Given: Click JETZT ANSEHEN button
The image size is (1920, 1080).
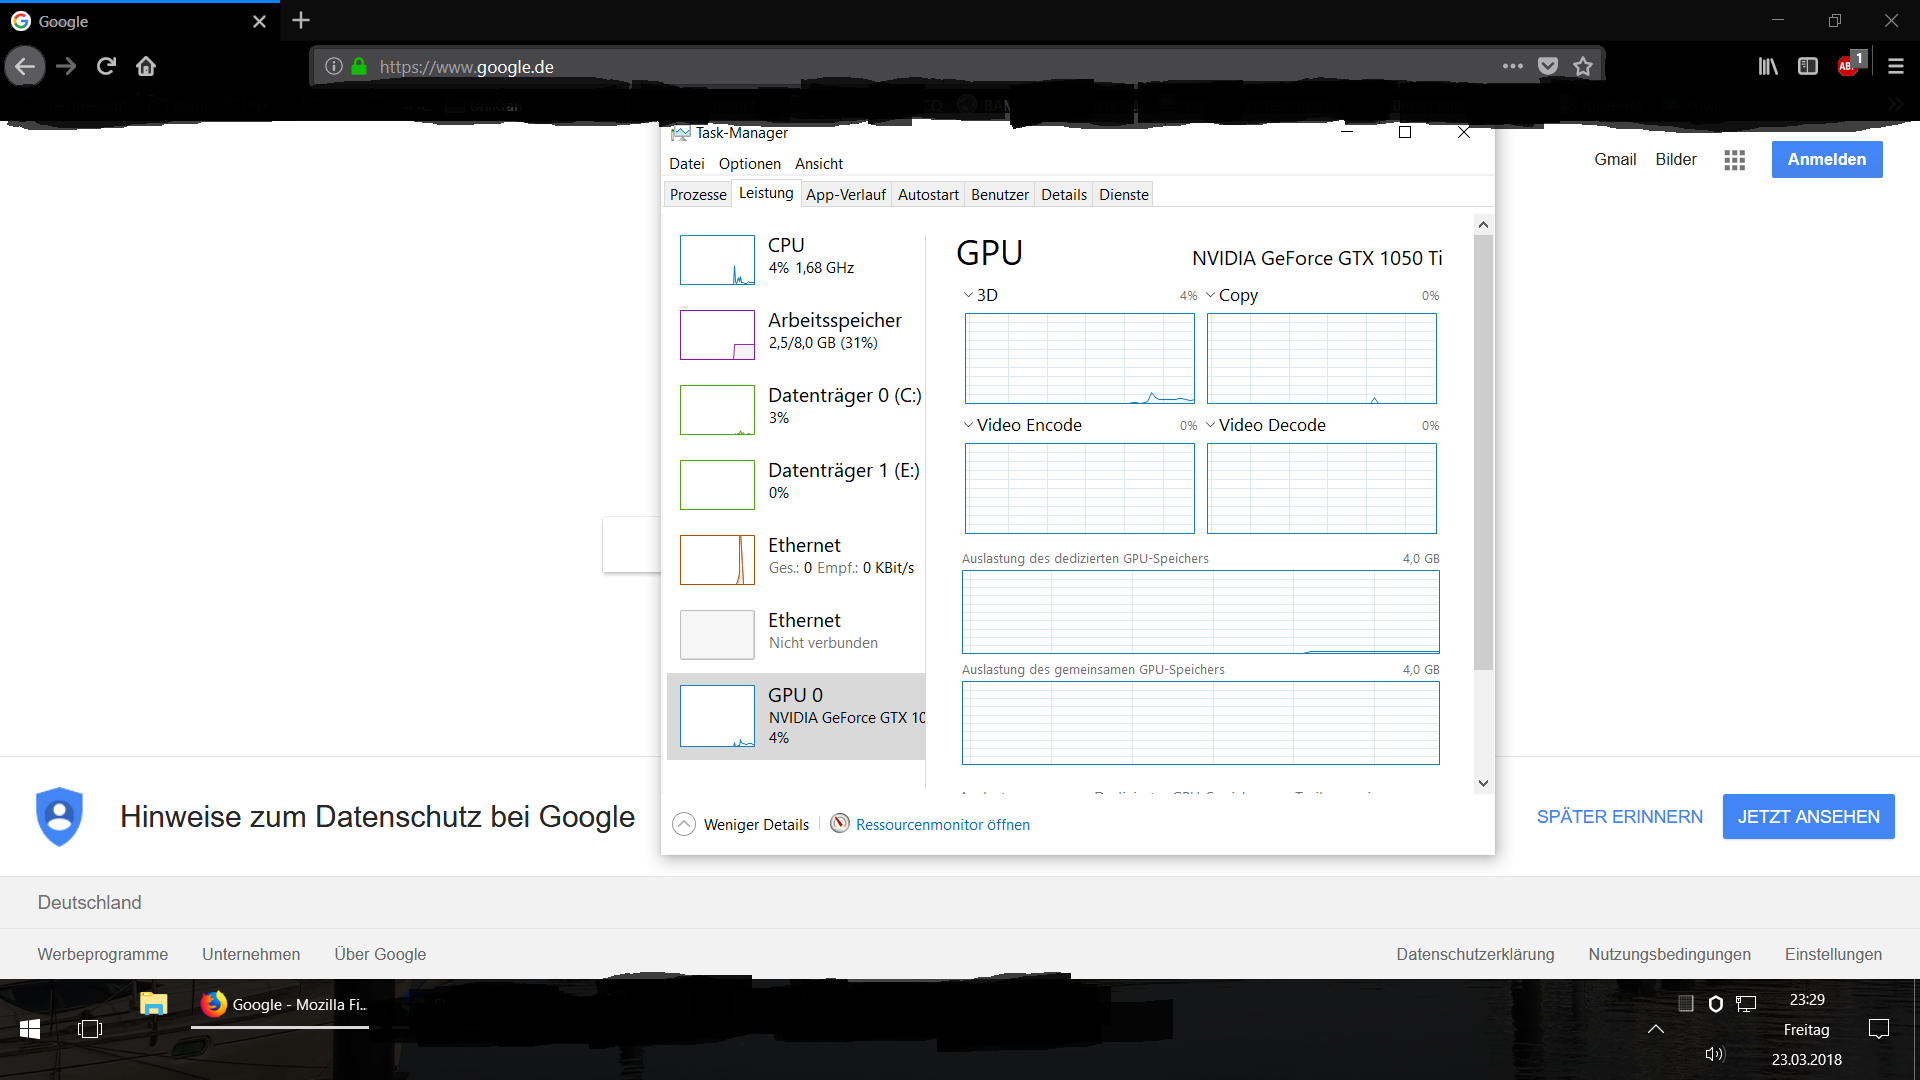Looking at the screenshot, I should click(x=1808, y=816).
